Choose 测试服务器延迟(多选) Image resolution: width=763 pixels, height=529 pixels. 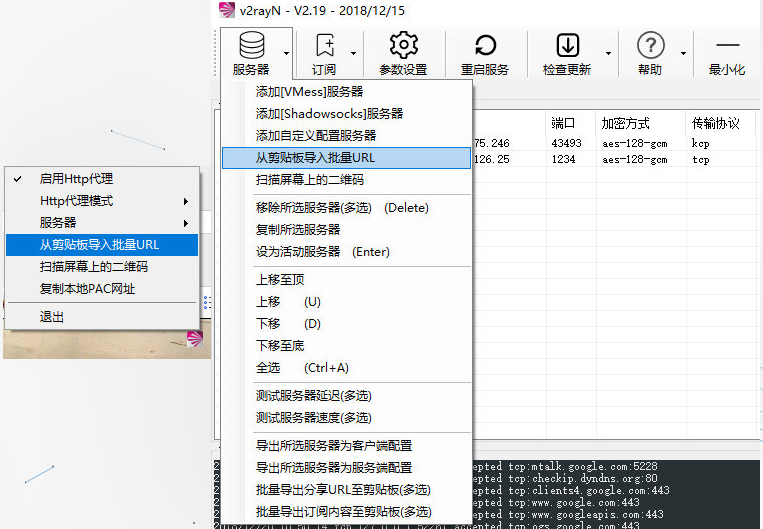[x=346, y=396]
